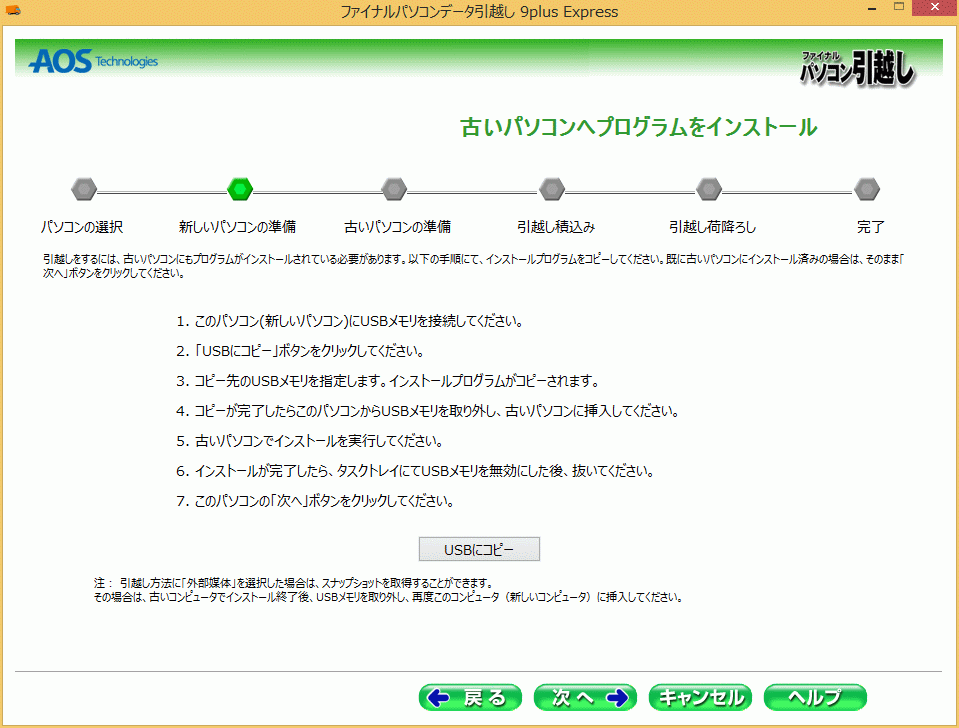Click the 完了 step hexagon

(867, 188)
